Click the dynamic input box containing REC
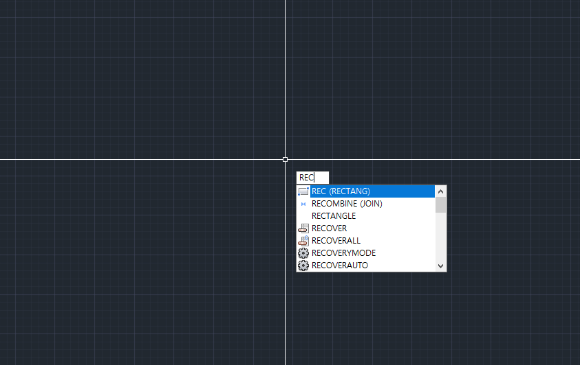580x365 pixels. coord(313,178)
